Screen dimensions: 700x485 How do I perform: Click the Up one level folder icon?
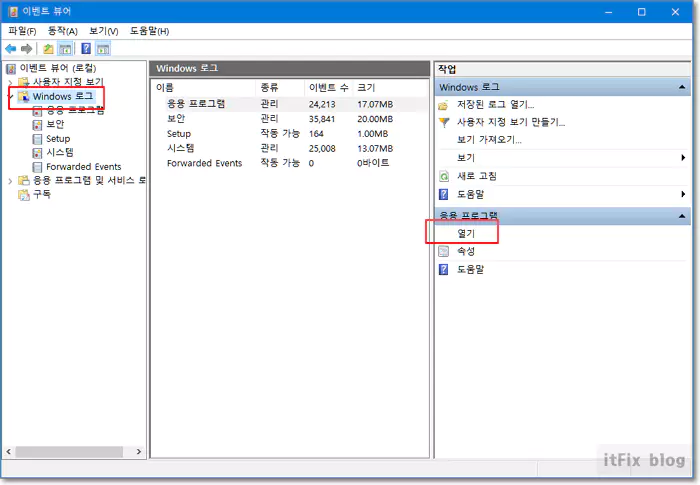tap(48, 49)
